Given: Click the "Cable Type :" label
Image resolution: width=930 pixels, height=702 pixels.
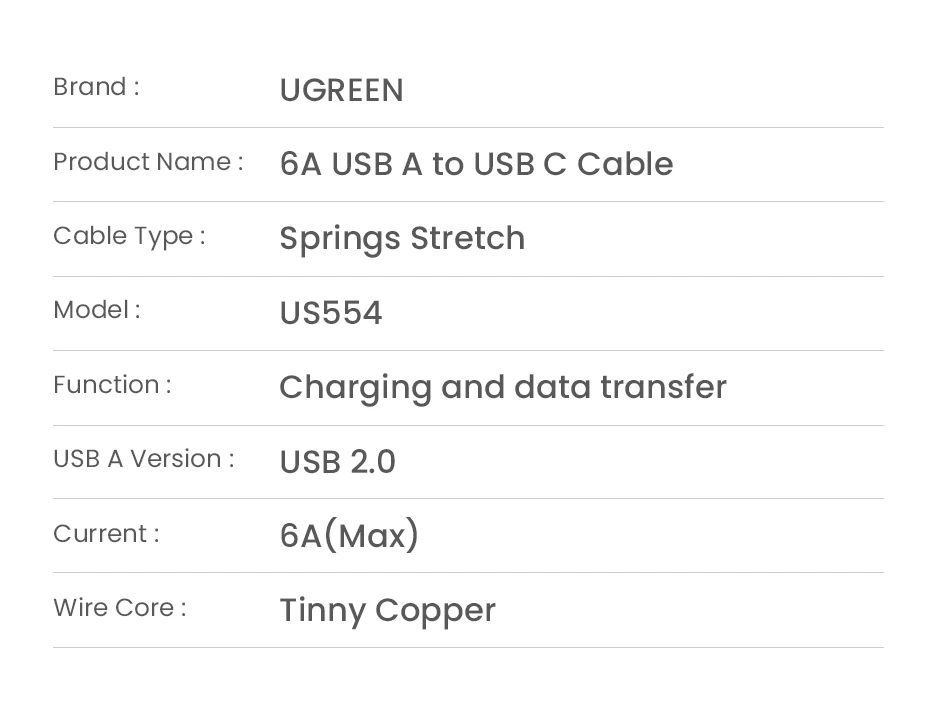Looking at the screenshot, I should pyautogui.click(x=129, y=236).
